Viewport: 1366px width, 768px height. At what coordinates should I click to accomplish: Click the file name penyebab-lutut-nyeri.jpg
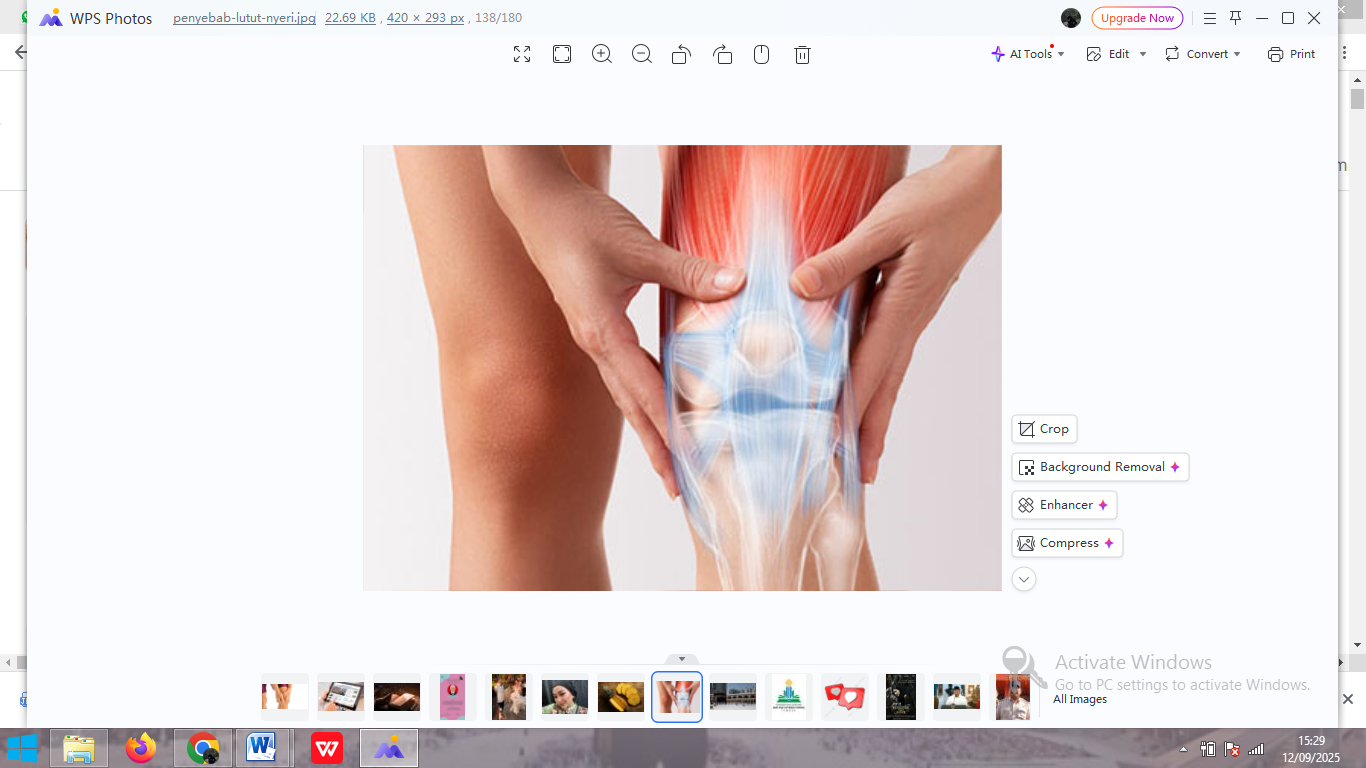tap(244, 18)
